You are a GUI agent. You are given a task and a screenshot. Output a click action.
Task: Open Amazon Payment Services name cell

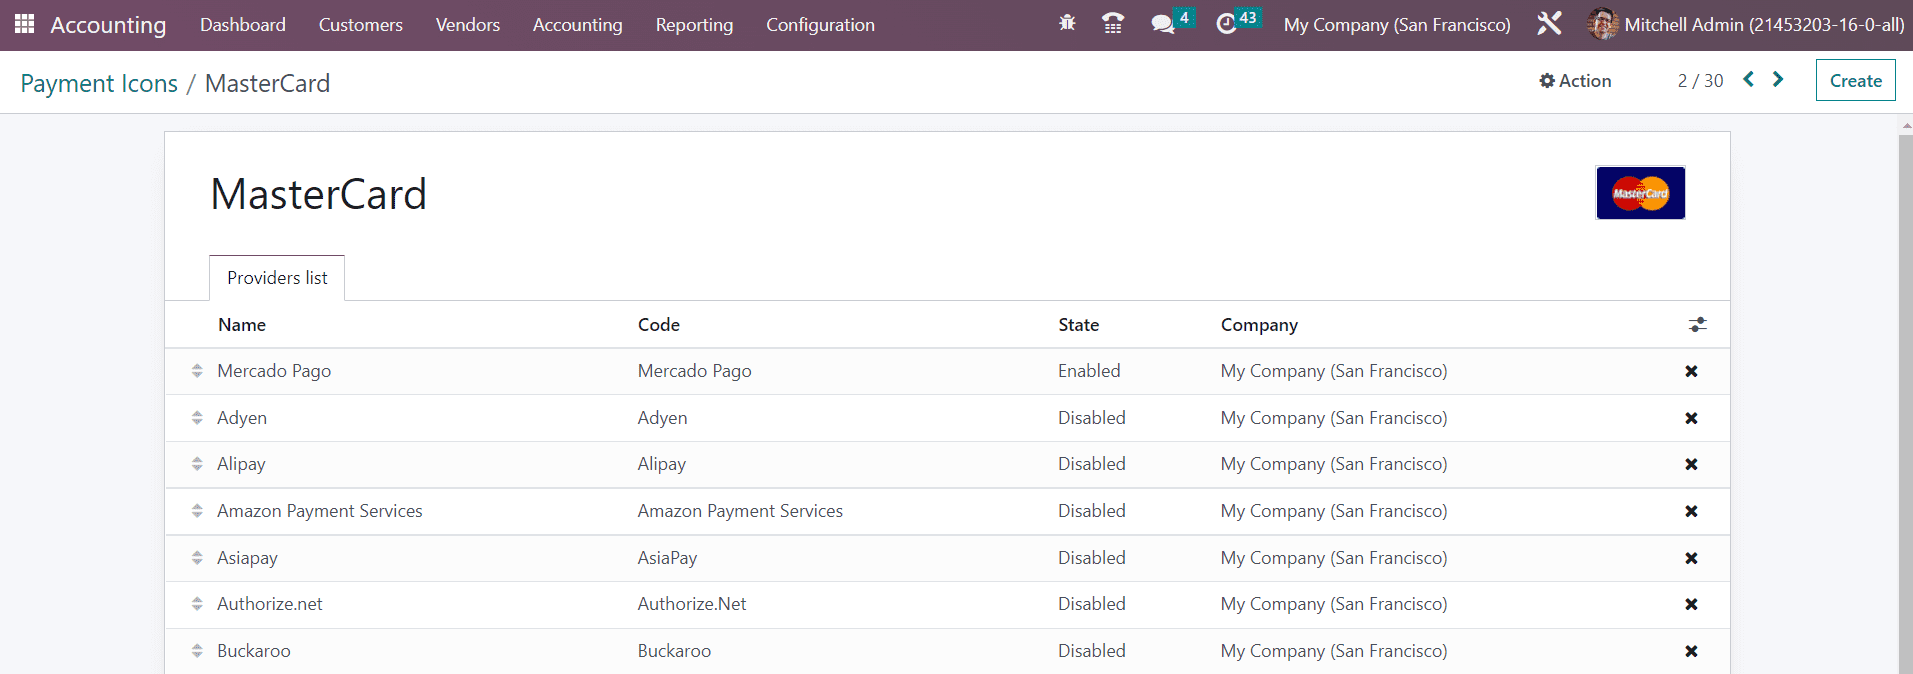[320, 511]
